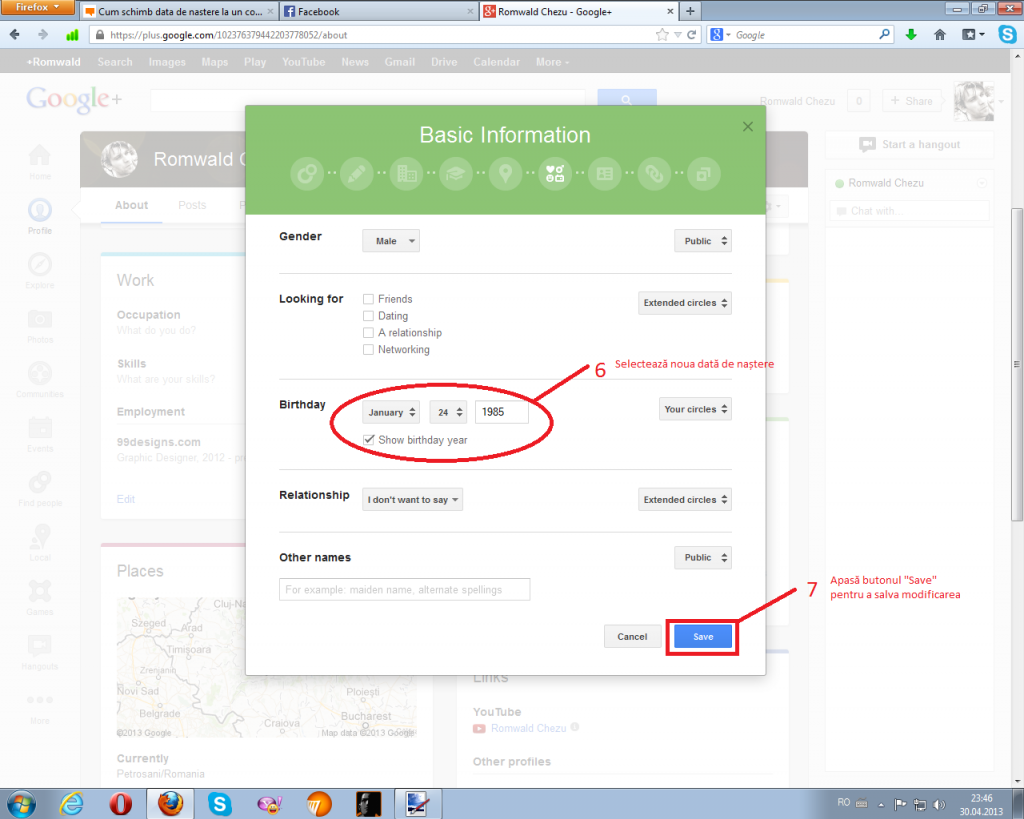Open Local in Google+ sidebar
Screen dimensions: 1024x819
click(40, 543)
